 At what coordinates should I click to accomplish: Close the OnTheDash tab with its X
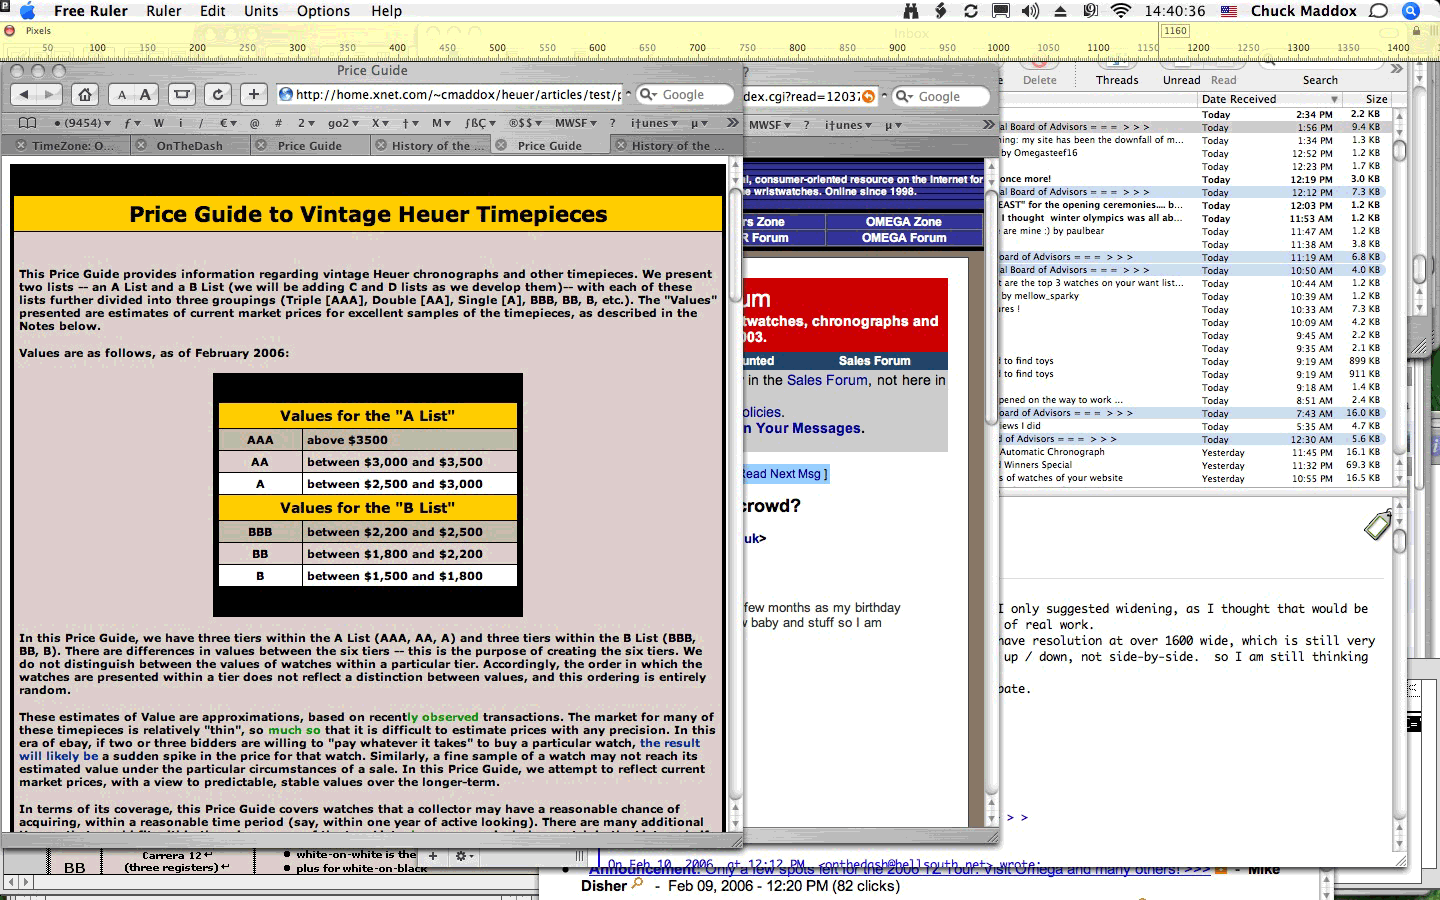(141, 145)
